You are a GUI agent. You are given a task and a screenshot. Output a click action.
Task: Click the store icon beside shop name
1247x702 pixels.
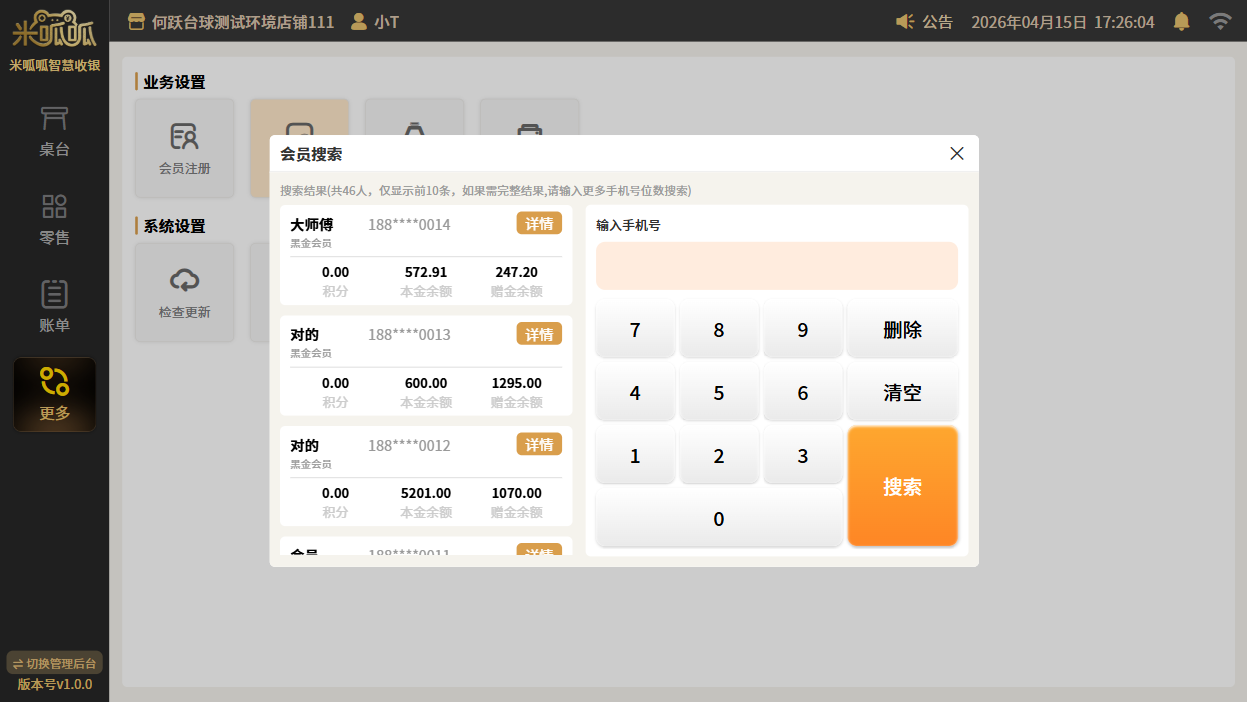137,21
